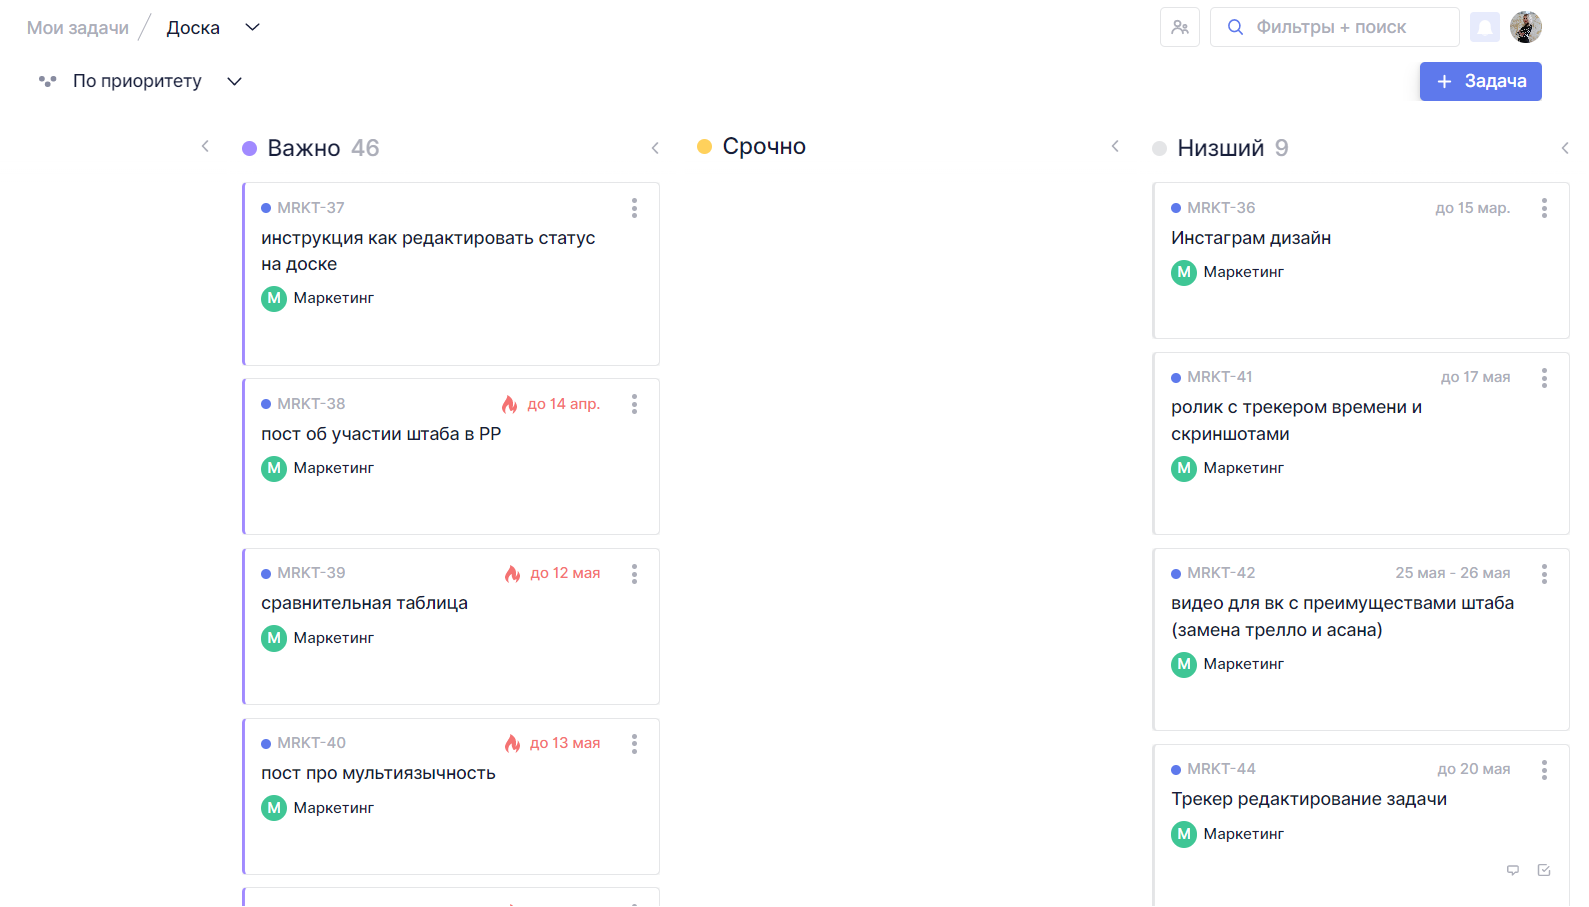Open options menu for MRKT-36 card
The image size is (1589, 907).
(x=1544, y=208)
